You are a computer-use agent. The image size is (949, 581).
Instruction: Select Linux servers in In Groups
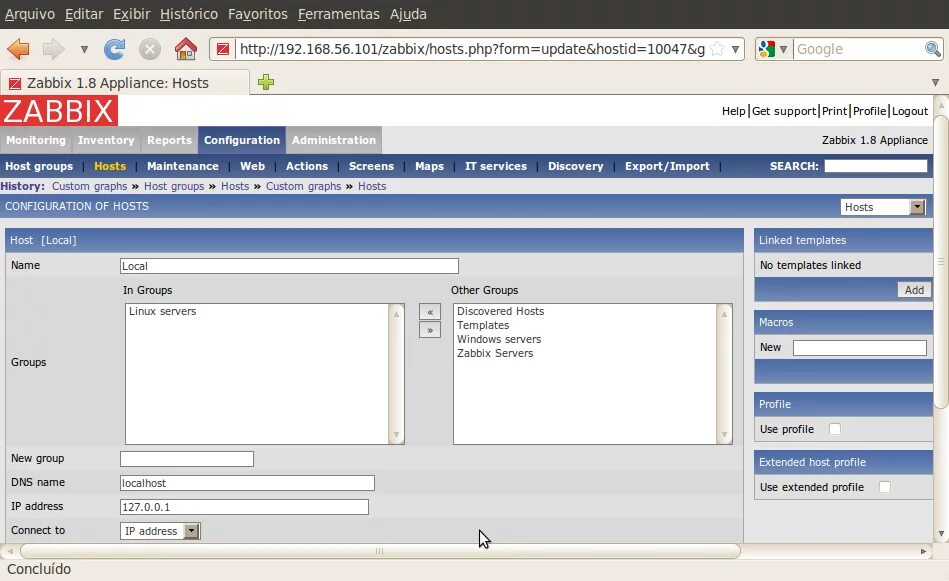[162, 311]
